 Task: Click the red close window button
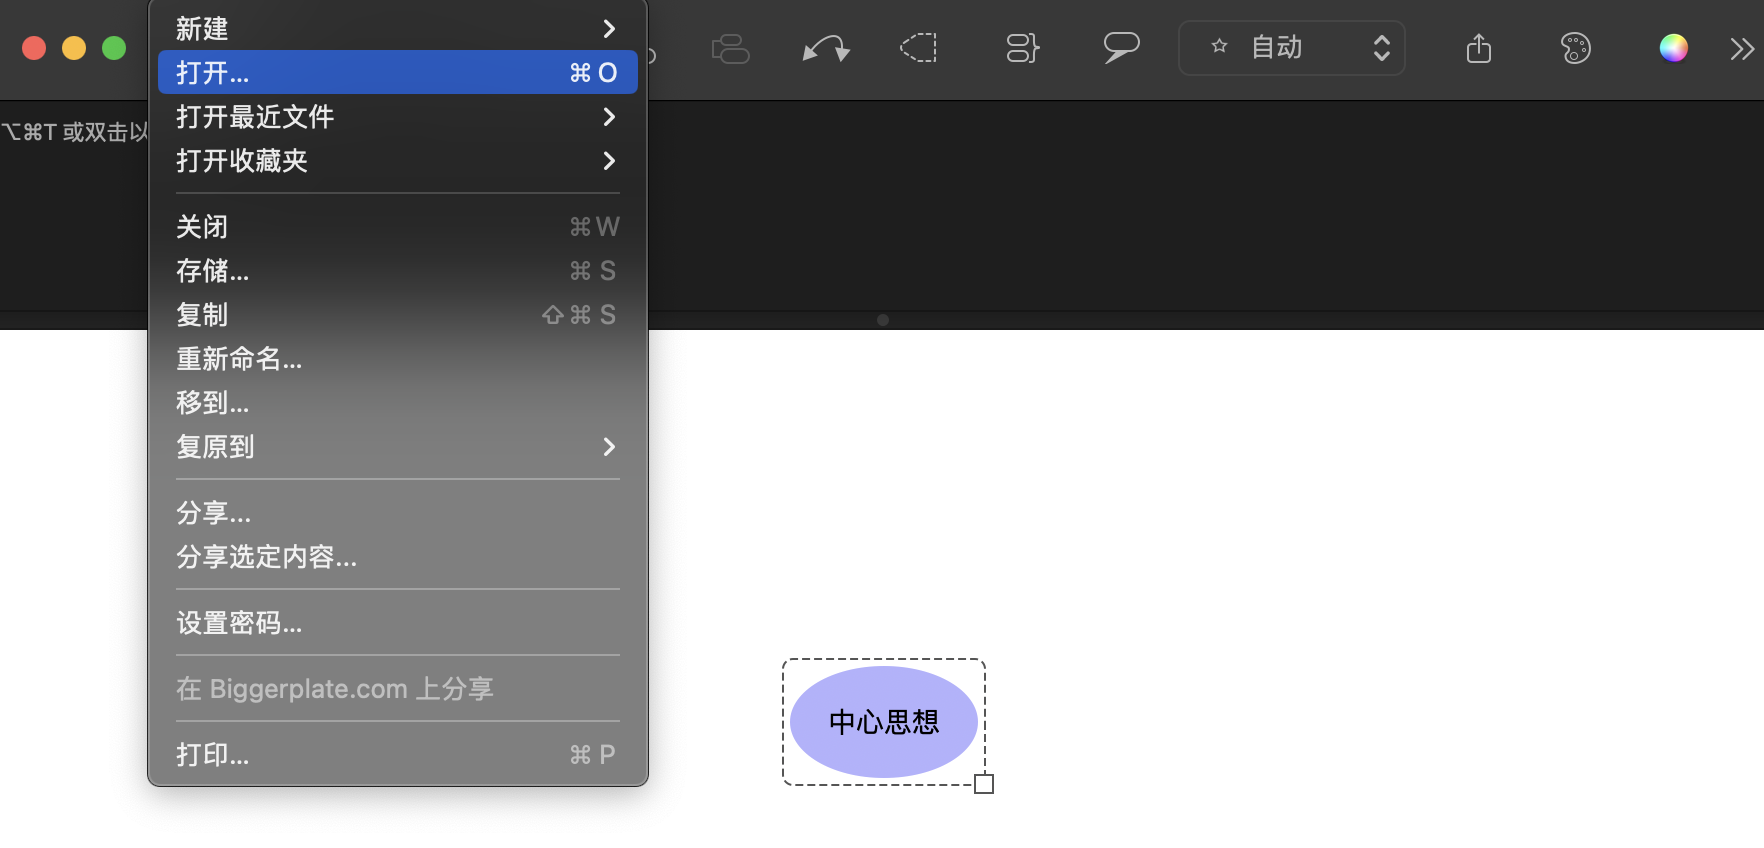(x=34, y=48)
